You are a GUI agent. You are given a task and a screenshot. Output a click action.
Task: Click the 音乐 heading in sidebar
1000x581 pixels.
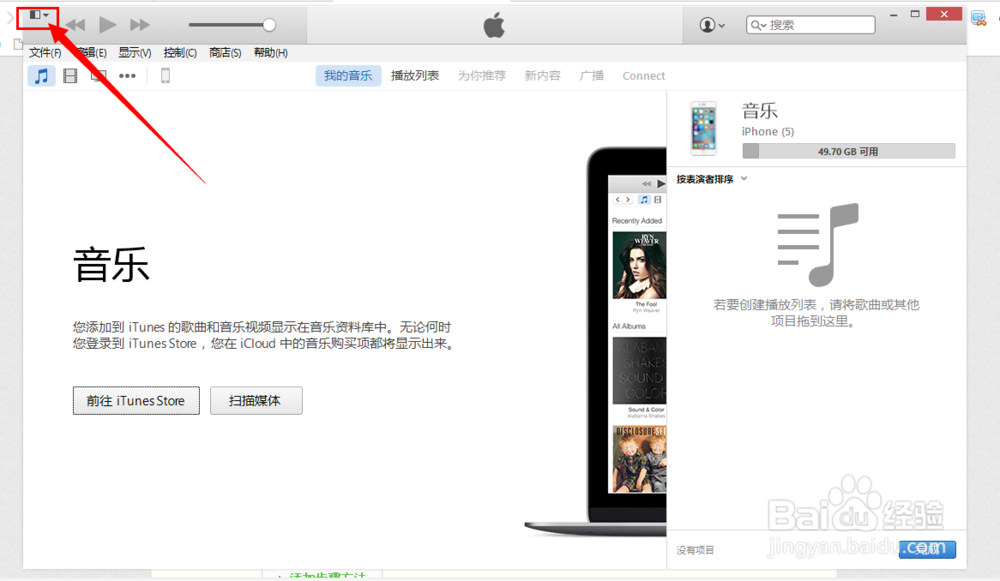point(760,111)
